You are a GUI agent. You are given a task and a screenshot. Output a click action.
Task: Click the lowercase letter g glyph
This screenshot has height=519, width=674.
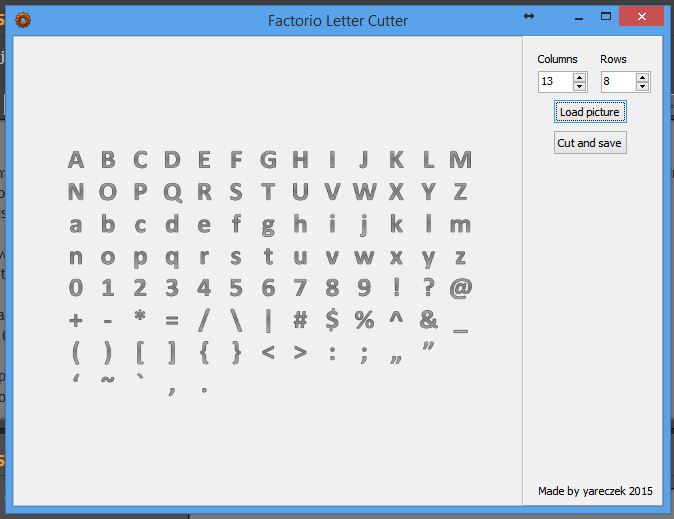268,226
